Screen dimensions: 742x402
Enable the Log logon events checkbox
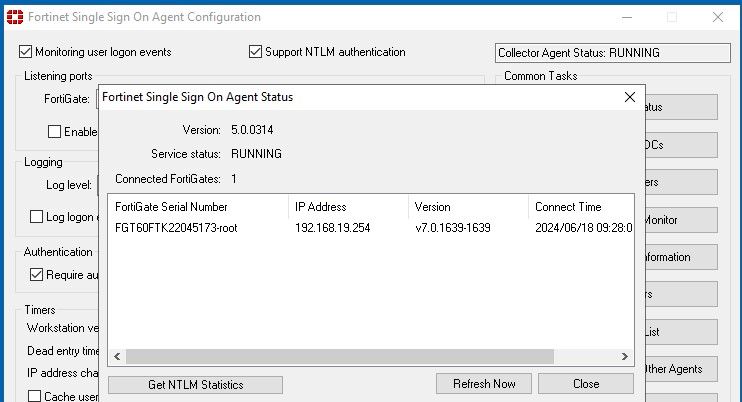click(37, 216)
